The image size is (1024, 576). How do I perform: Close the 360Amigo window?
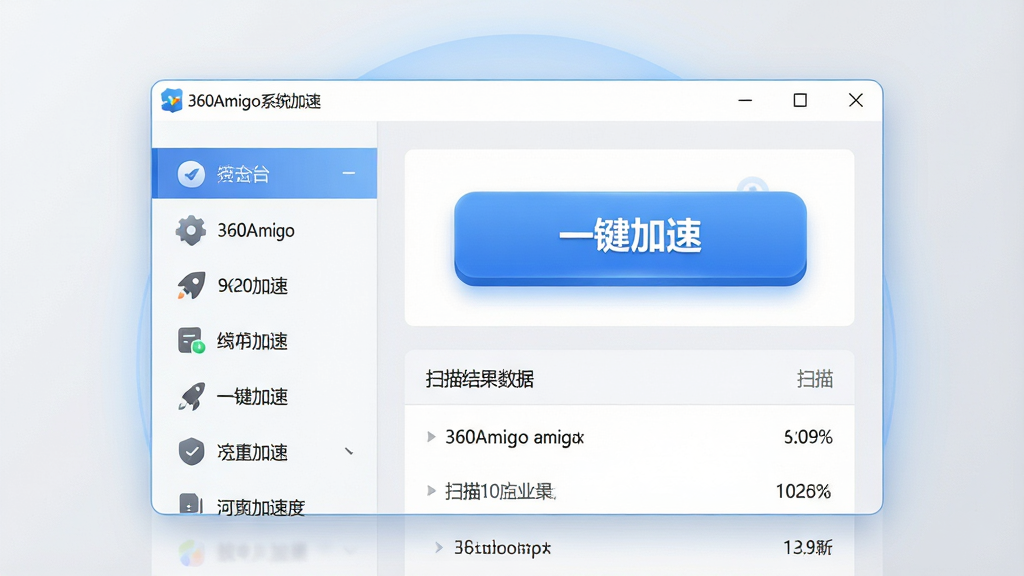pyautogui.click(x=856, y=101)
